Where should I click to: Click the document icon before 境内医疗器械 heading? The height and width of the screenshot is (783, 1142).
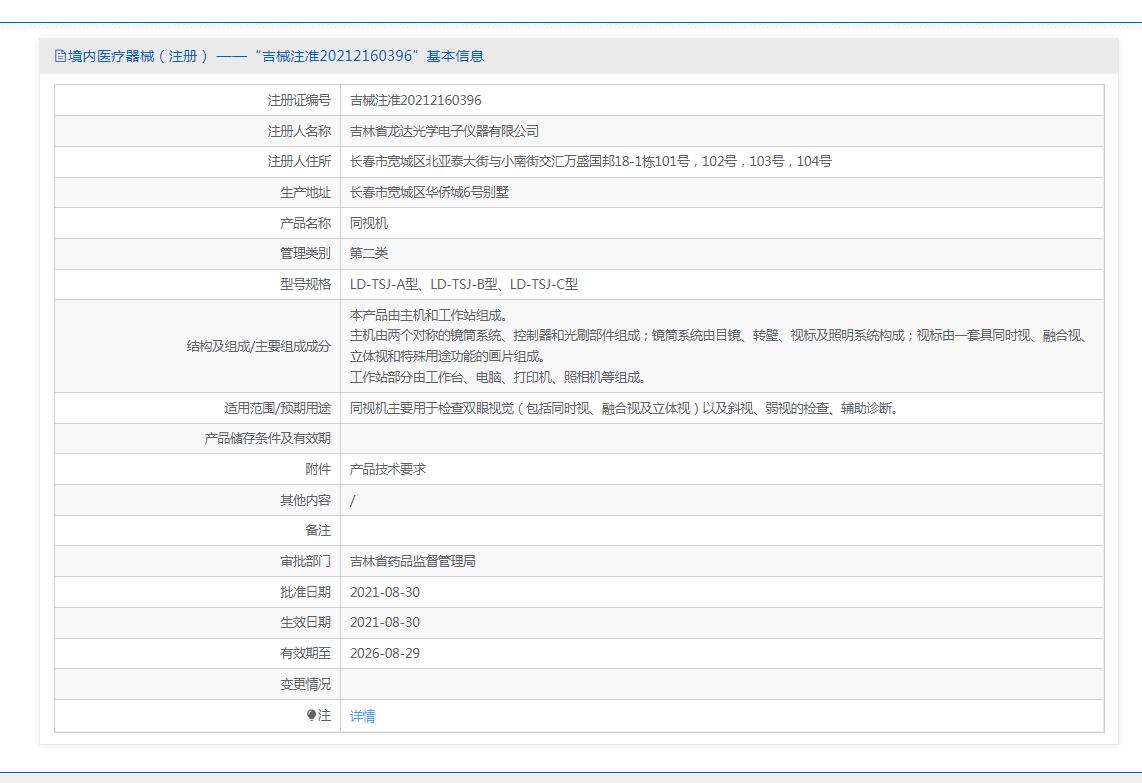pyautogui.click(x=60, y=56)
